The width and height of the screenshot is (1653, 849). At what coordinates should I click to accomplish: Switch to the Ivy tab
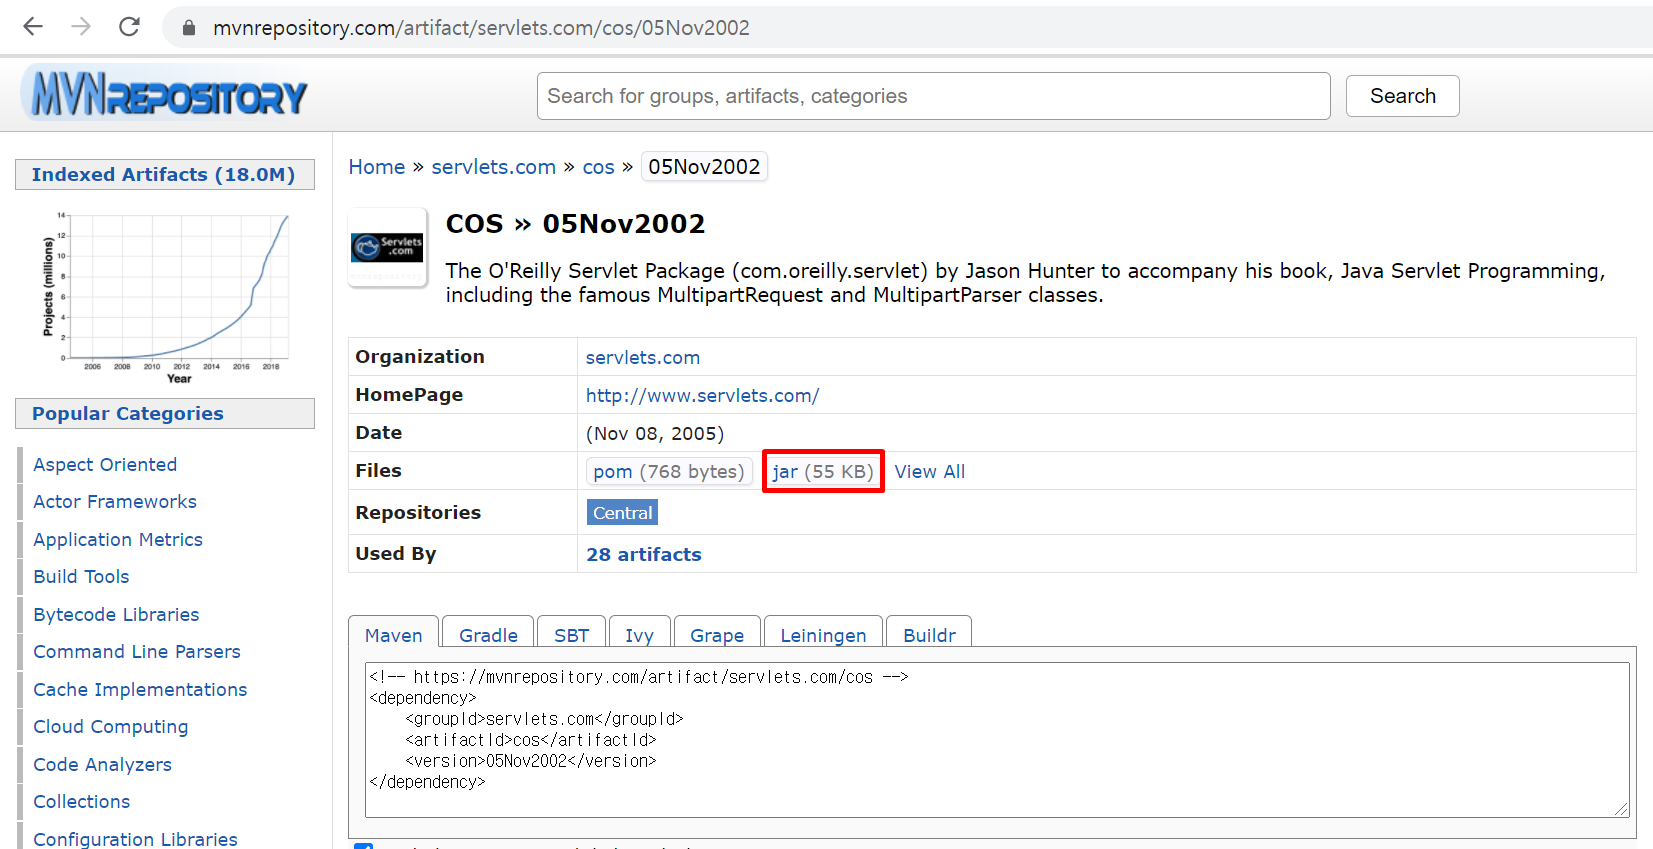[639, 635]
